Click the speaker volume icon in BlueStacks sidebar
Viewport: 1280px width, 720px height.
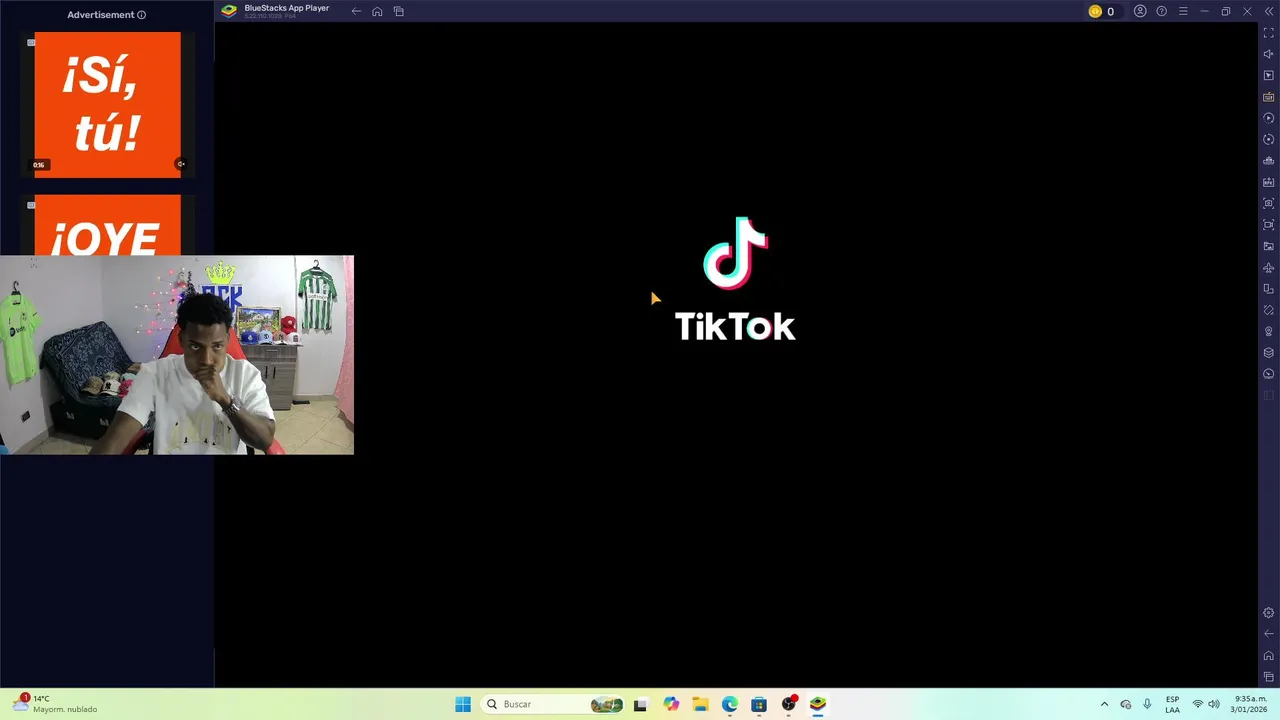pos(1269,54)
